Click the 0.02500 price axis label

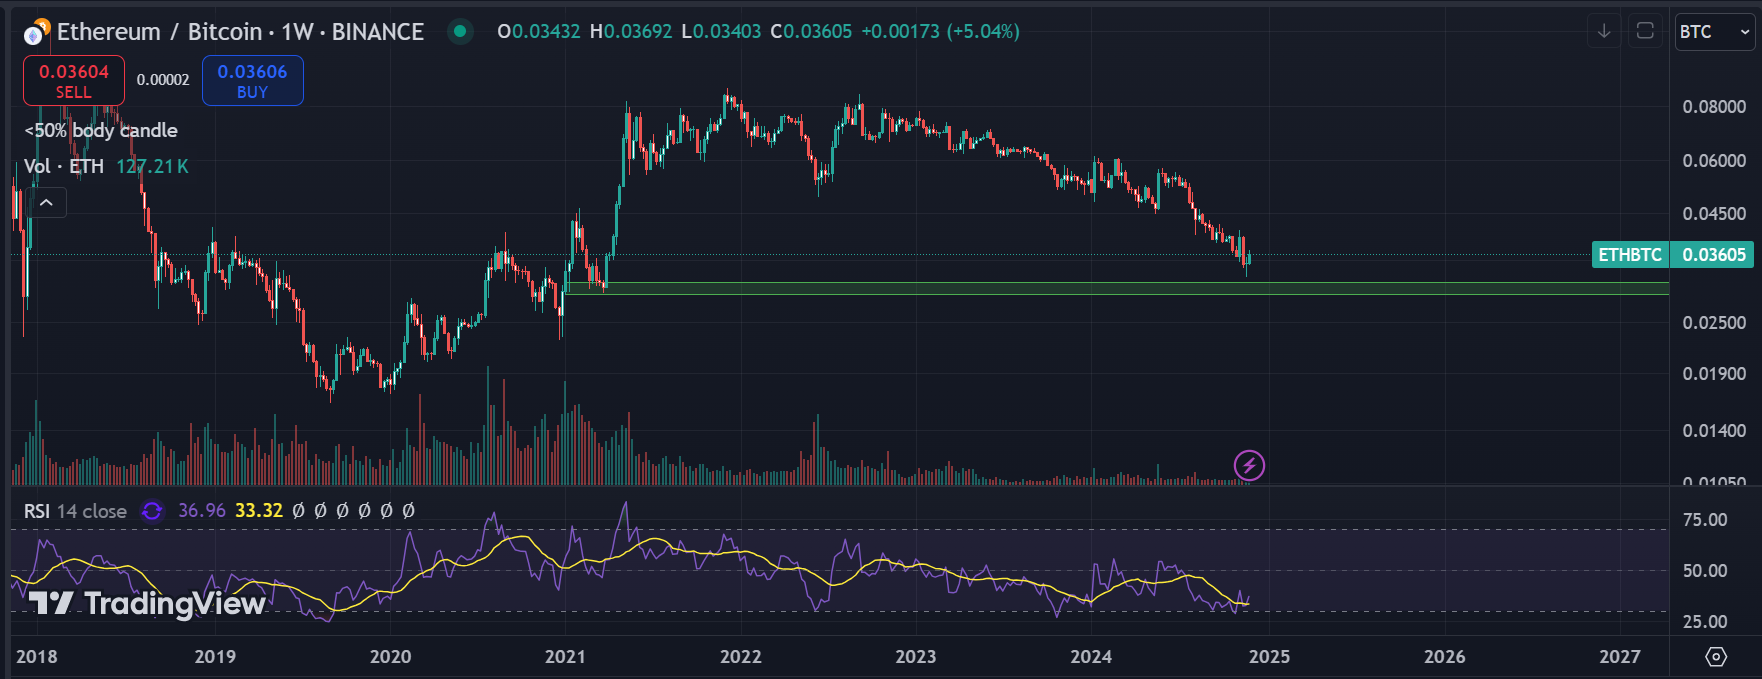point(1714,323)
